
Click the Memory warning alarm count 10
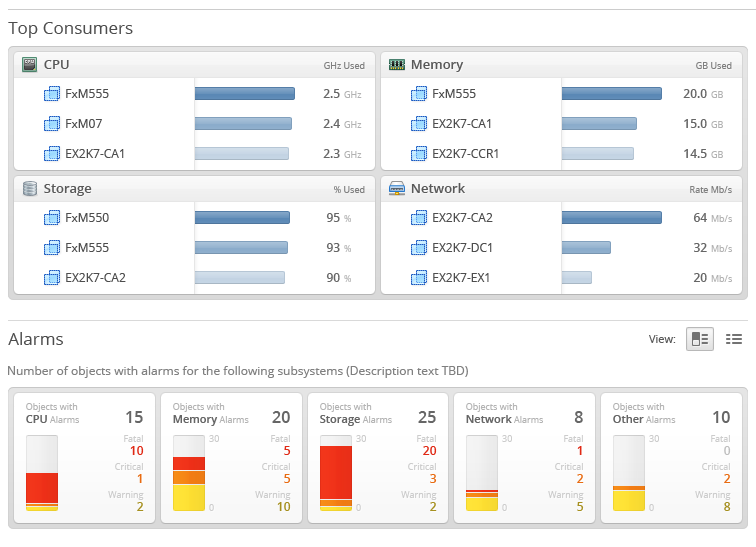click(x=282, y=507)
